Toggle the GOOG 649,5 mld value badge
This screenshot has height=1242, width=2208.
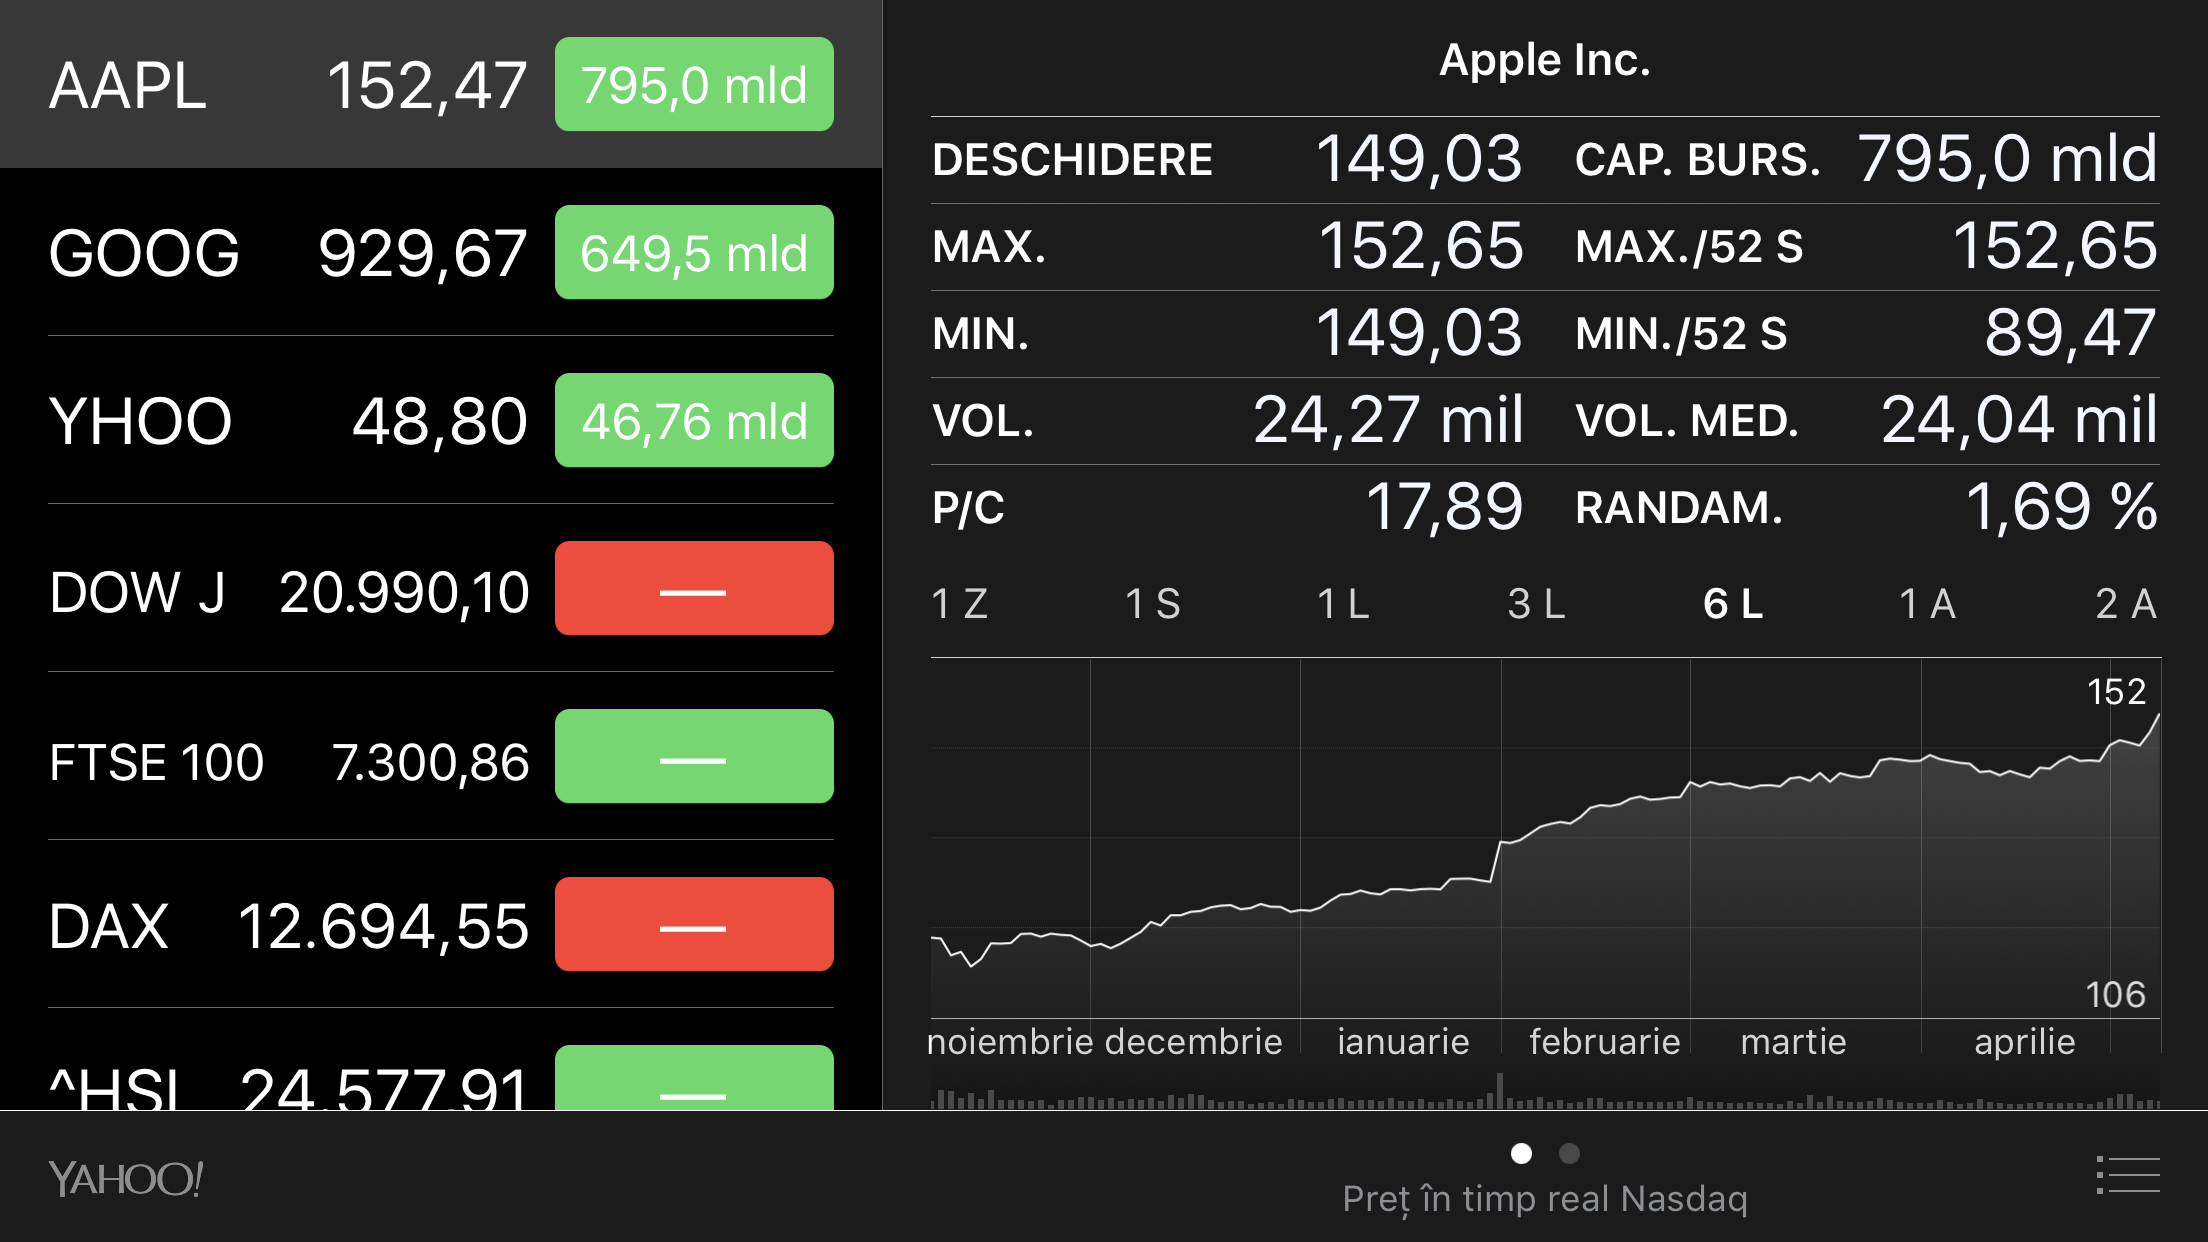click(x=694, y=252)
